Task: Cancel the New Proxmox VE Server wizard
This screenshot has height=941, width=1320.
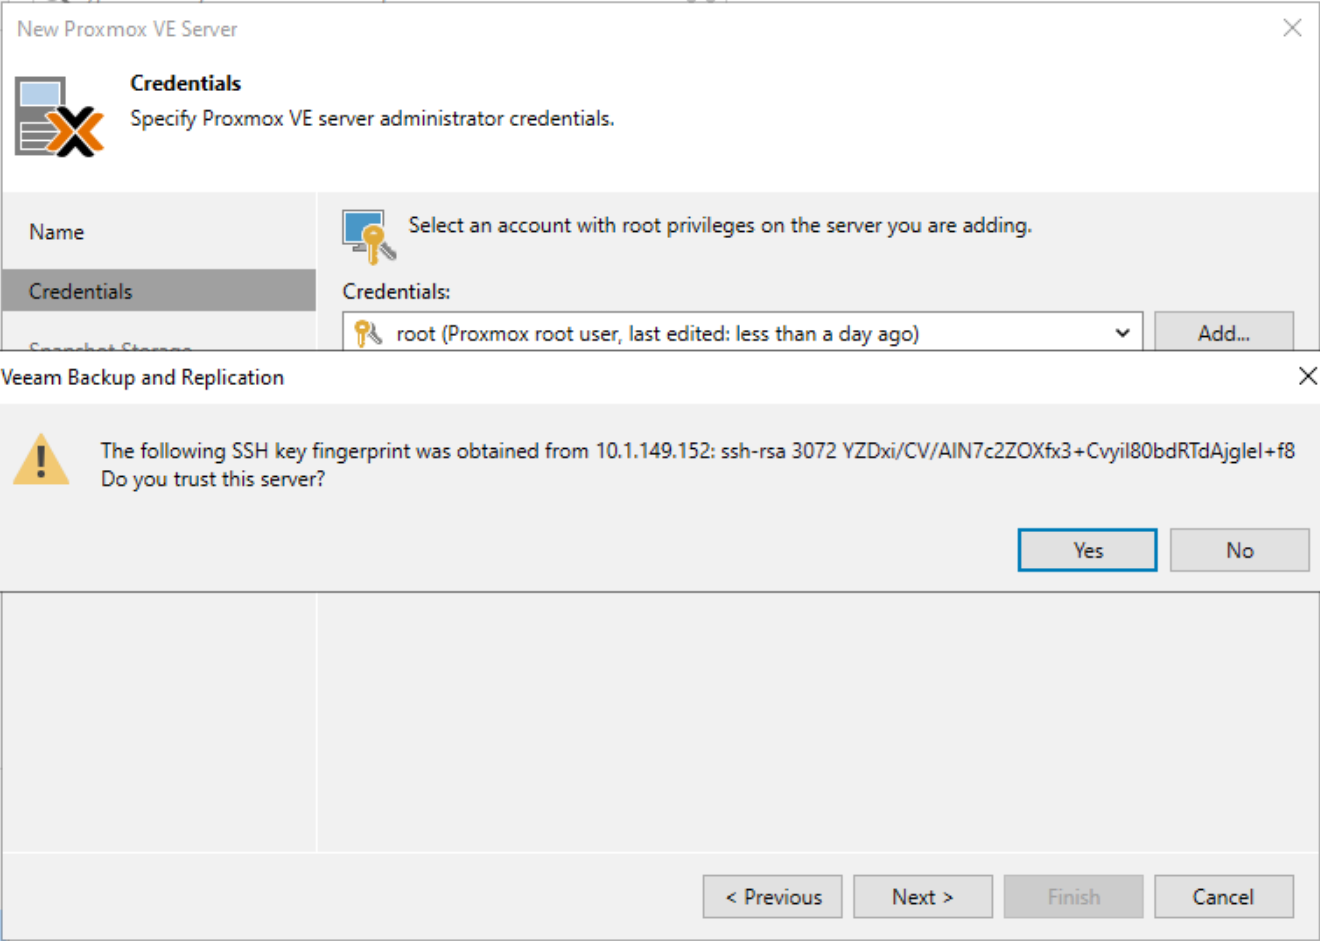Action: pos(1222,896)
